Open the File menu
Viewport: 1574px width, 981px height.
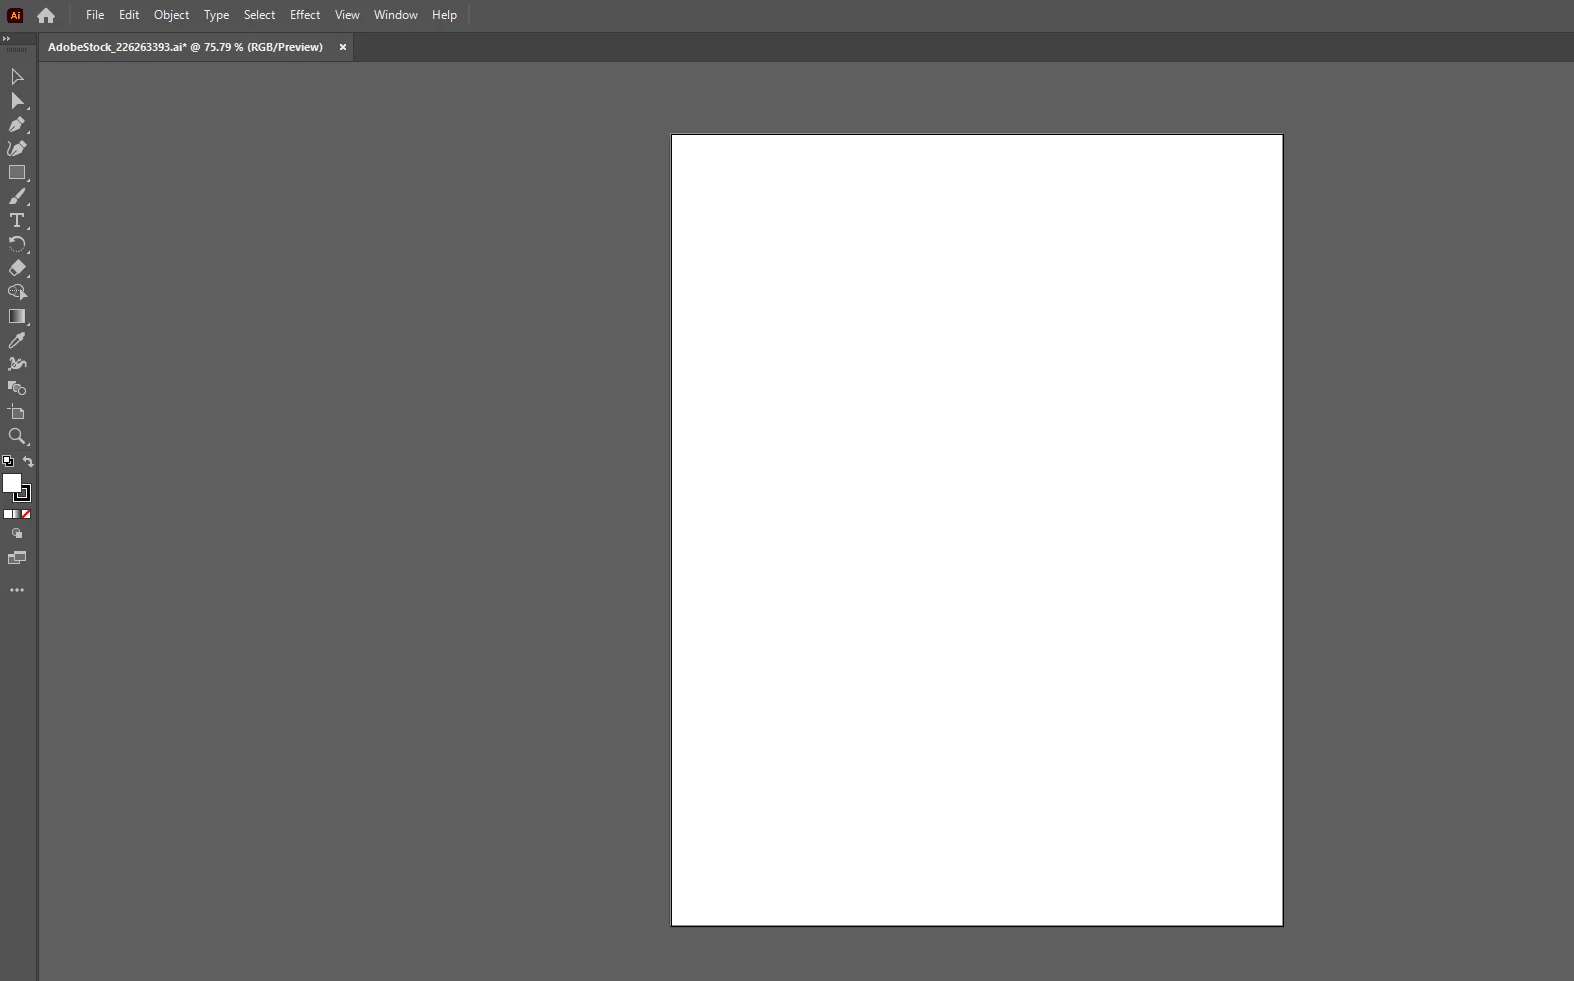95,15
